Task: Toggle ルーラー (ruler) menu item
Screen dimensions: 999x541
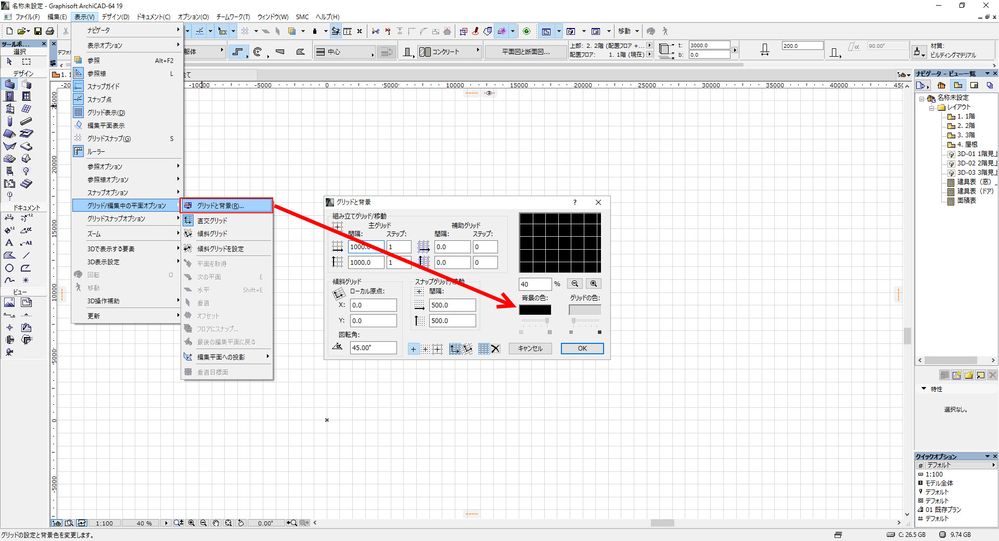Action: tap(127, 152)
